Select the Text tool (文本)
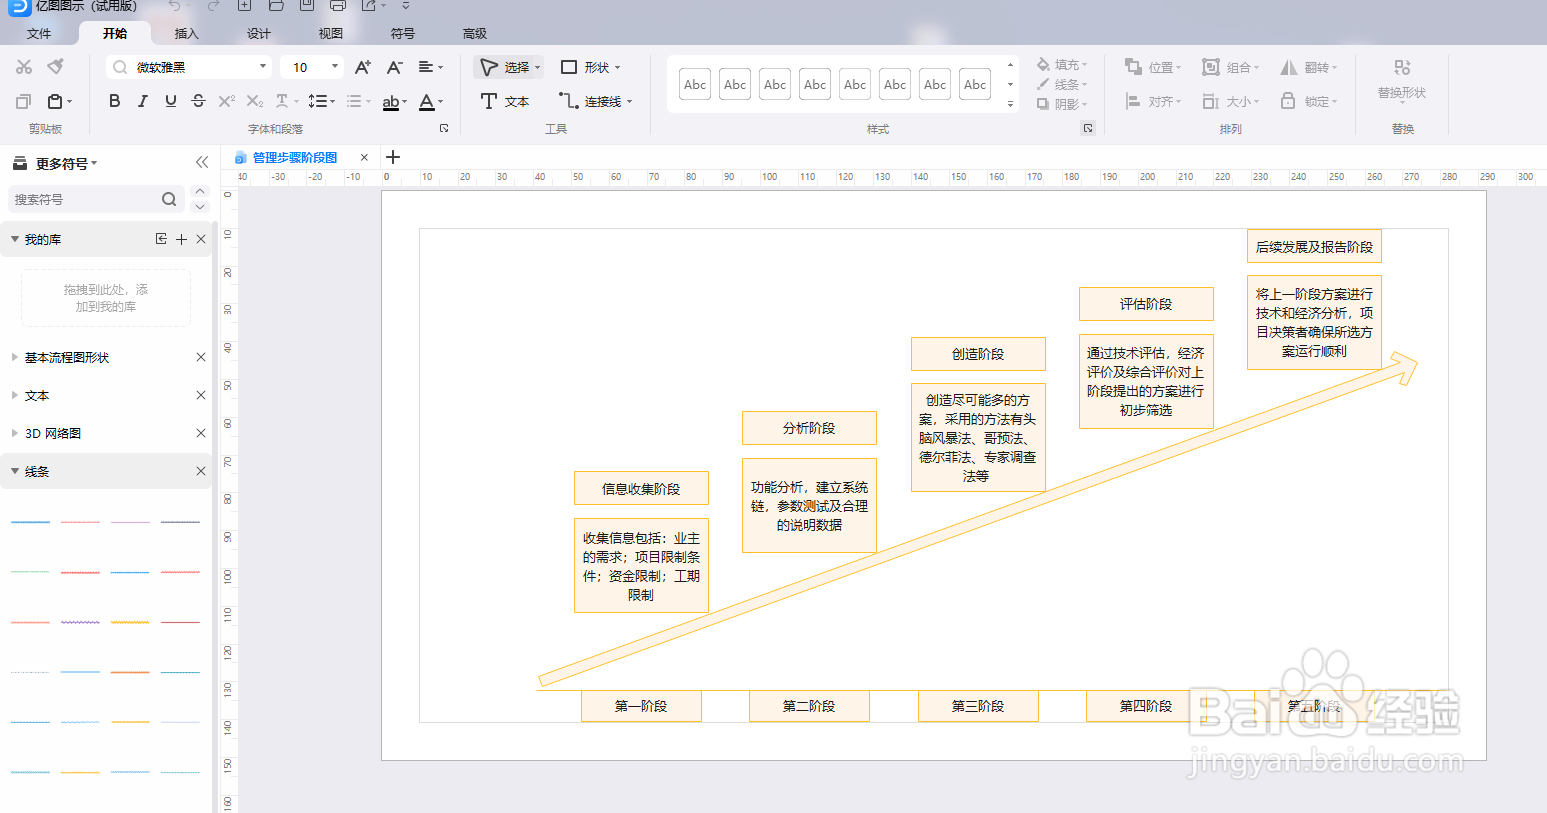Image resolution: width=1547 pixels, height=813 pixels. pos(505,101)
